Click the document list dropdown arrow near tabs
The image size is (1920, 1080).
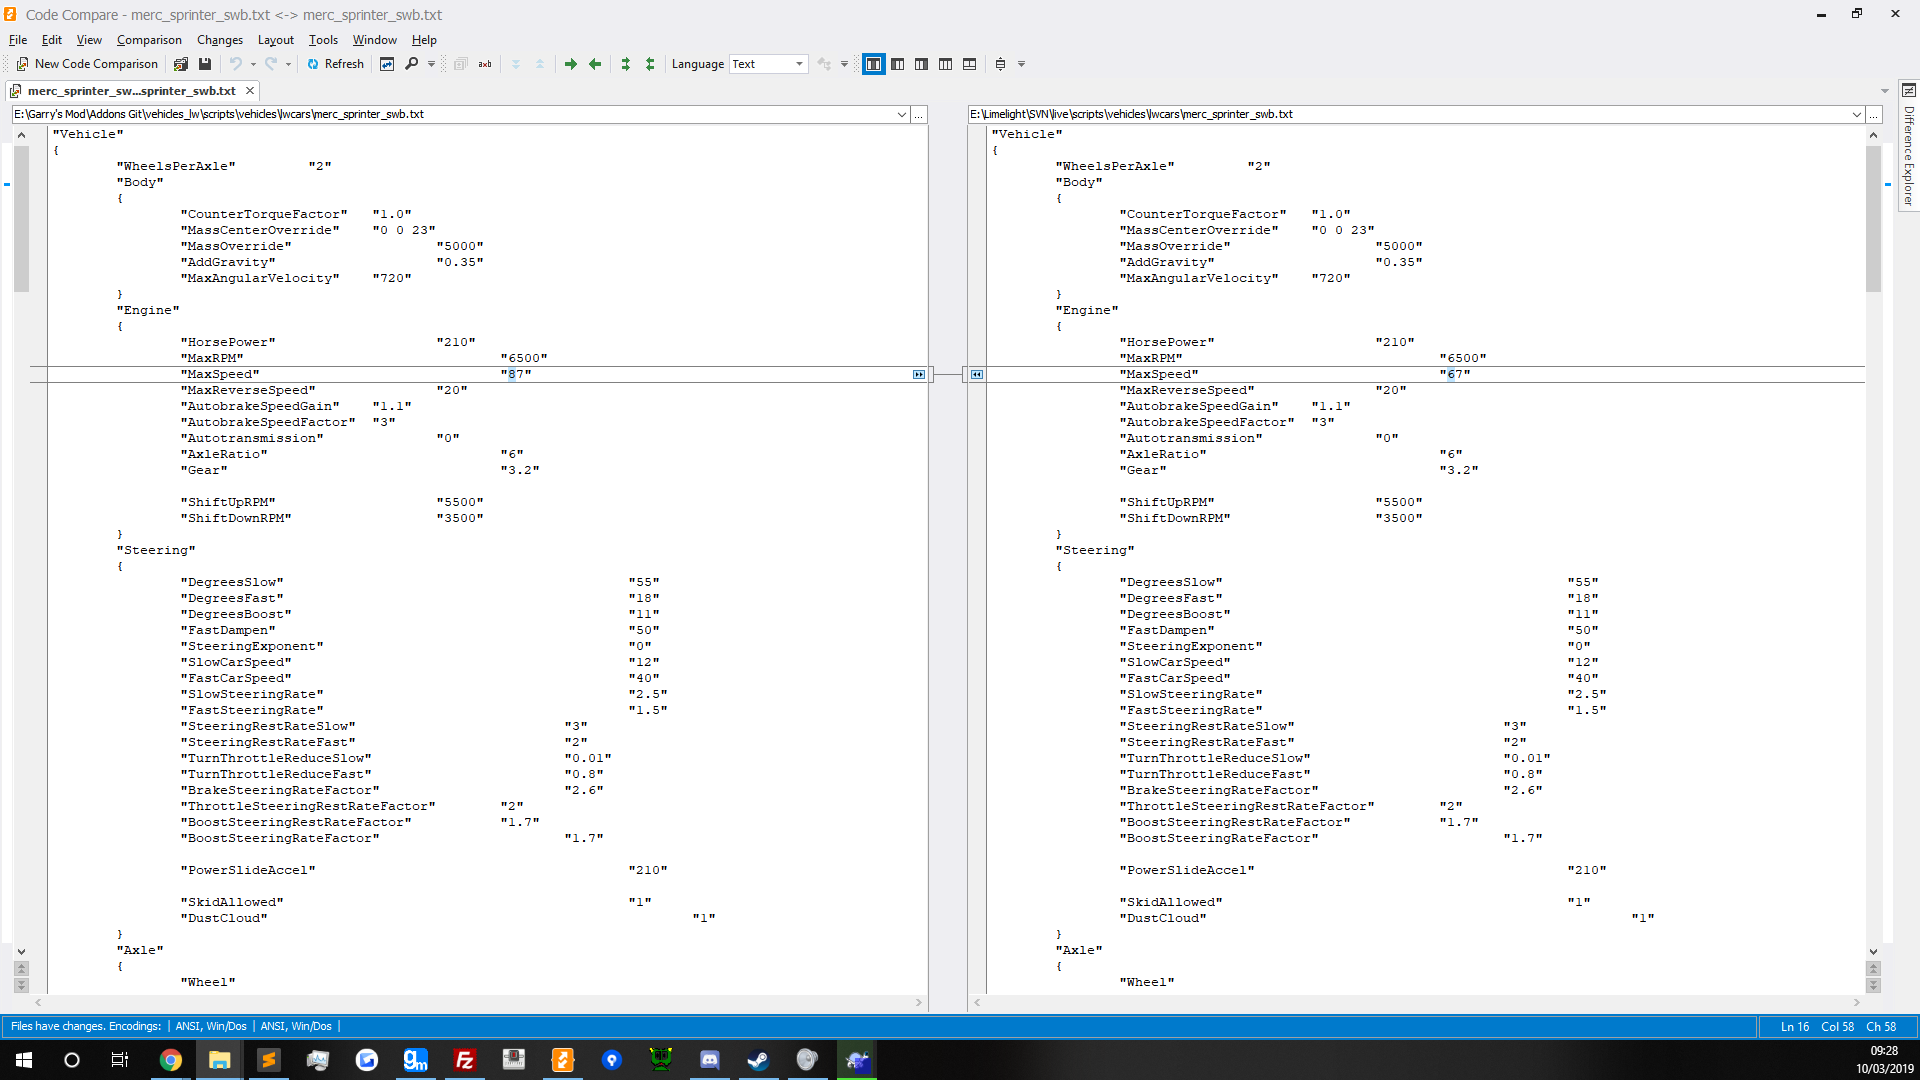[x=1885, y=91]
